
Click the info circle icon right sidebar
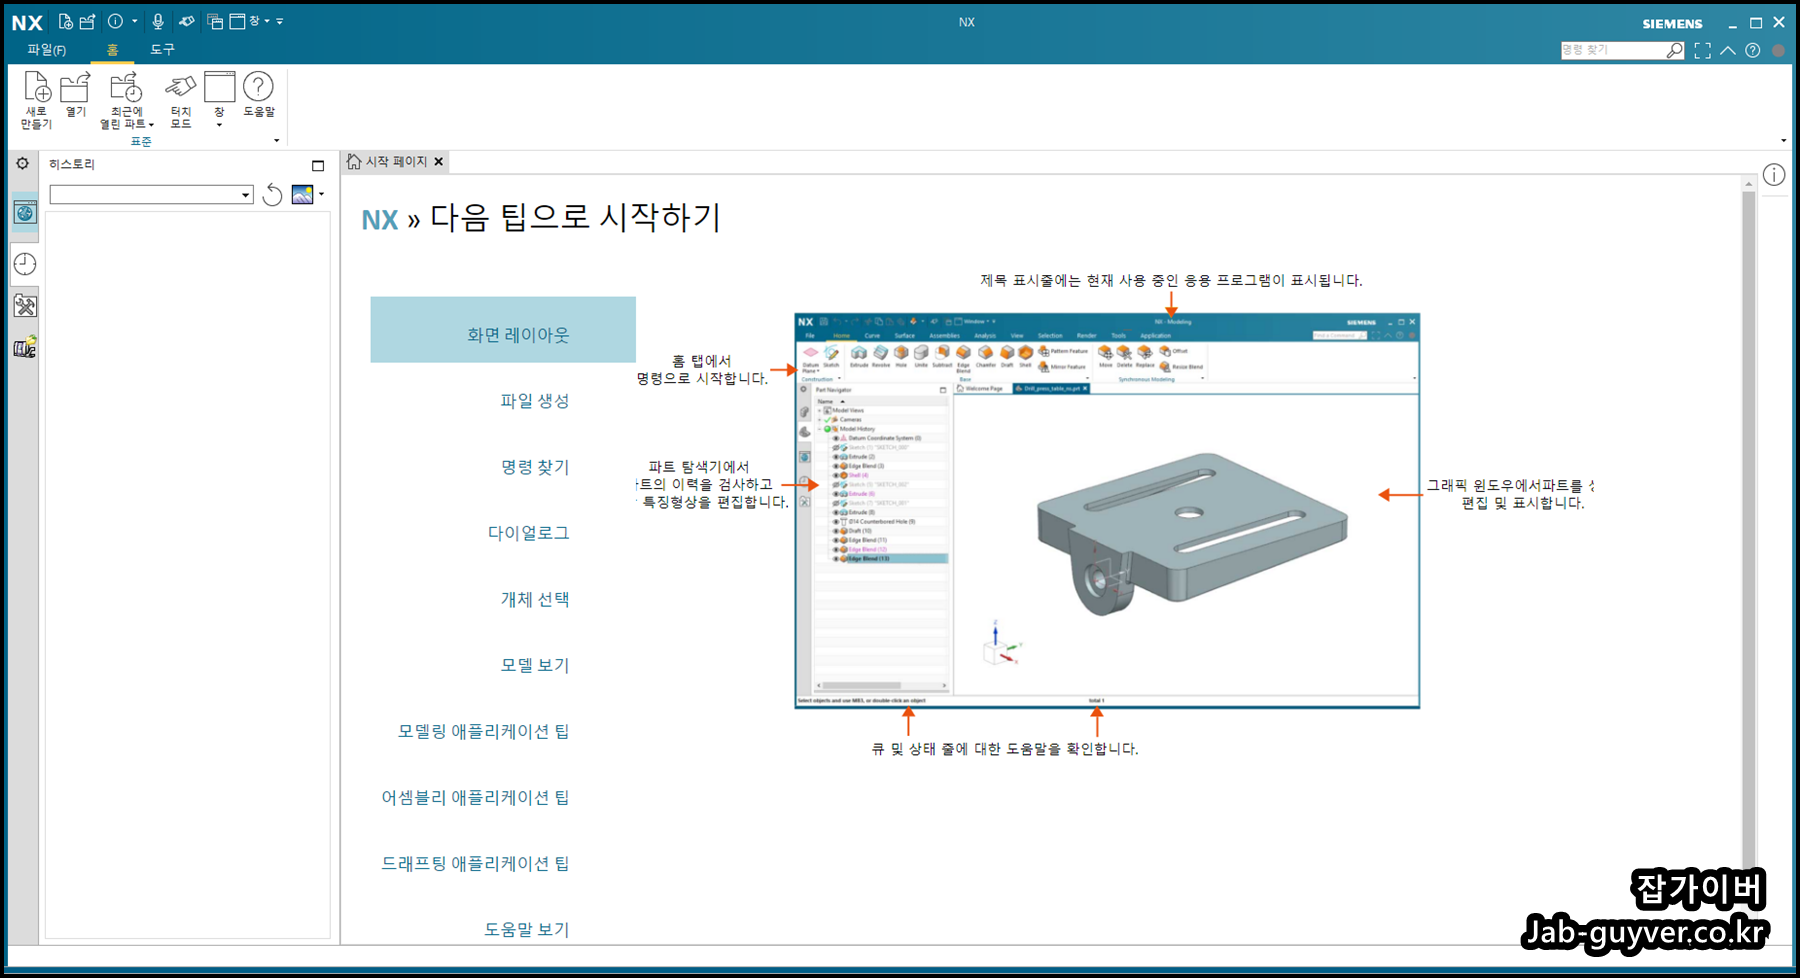[1774, 175]
